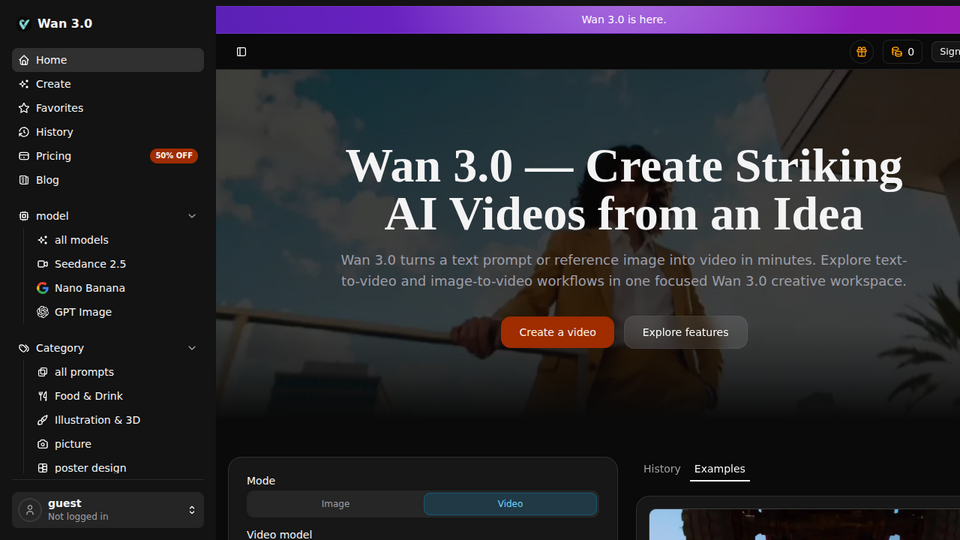Select all models in sidebar

click(x=118, y=240)
